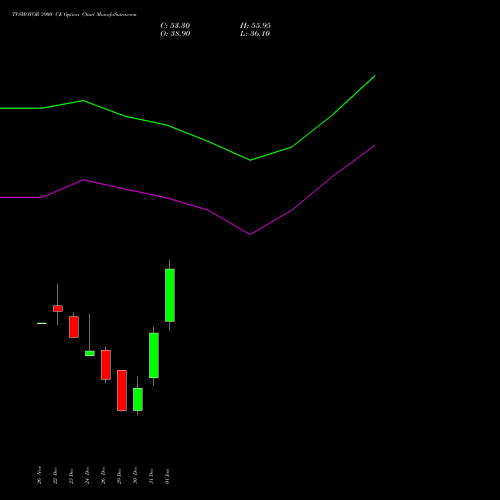Select the red candle for 23 Dec
This screenshot has width=500, height=500.
[74, 327]
